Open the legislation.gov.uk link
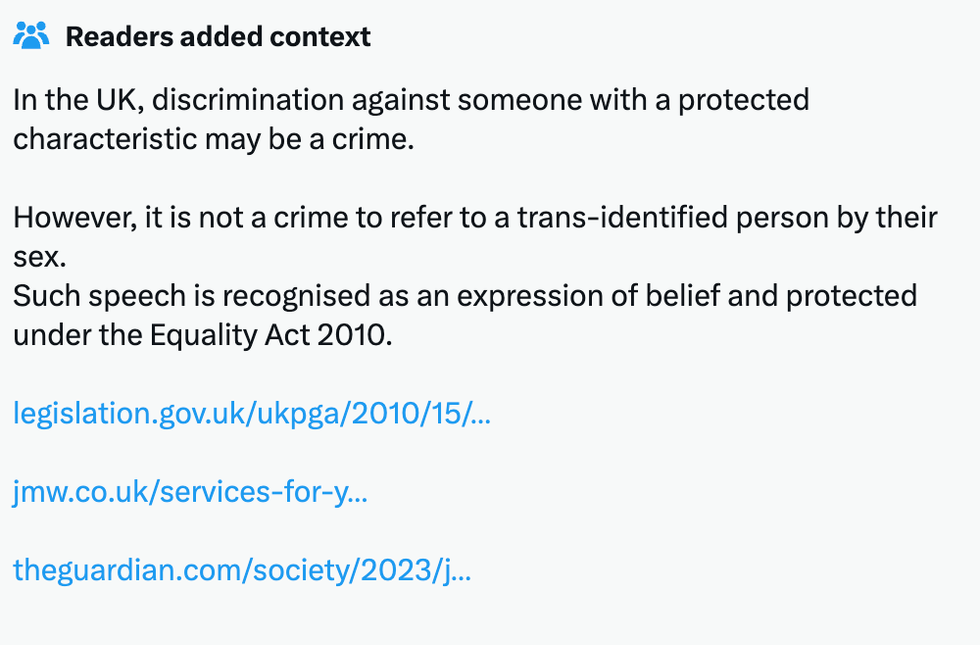Screen dimensions: 980x645 pos(251,413)
